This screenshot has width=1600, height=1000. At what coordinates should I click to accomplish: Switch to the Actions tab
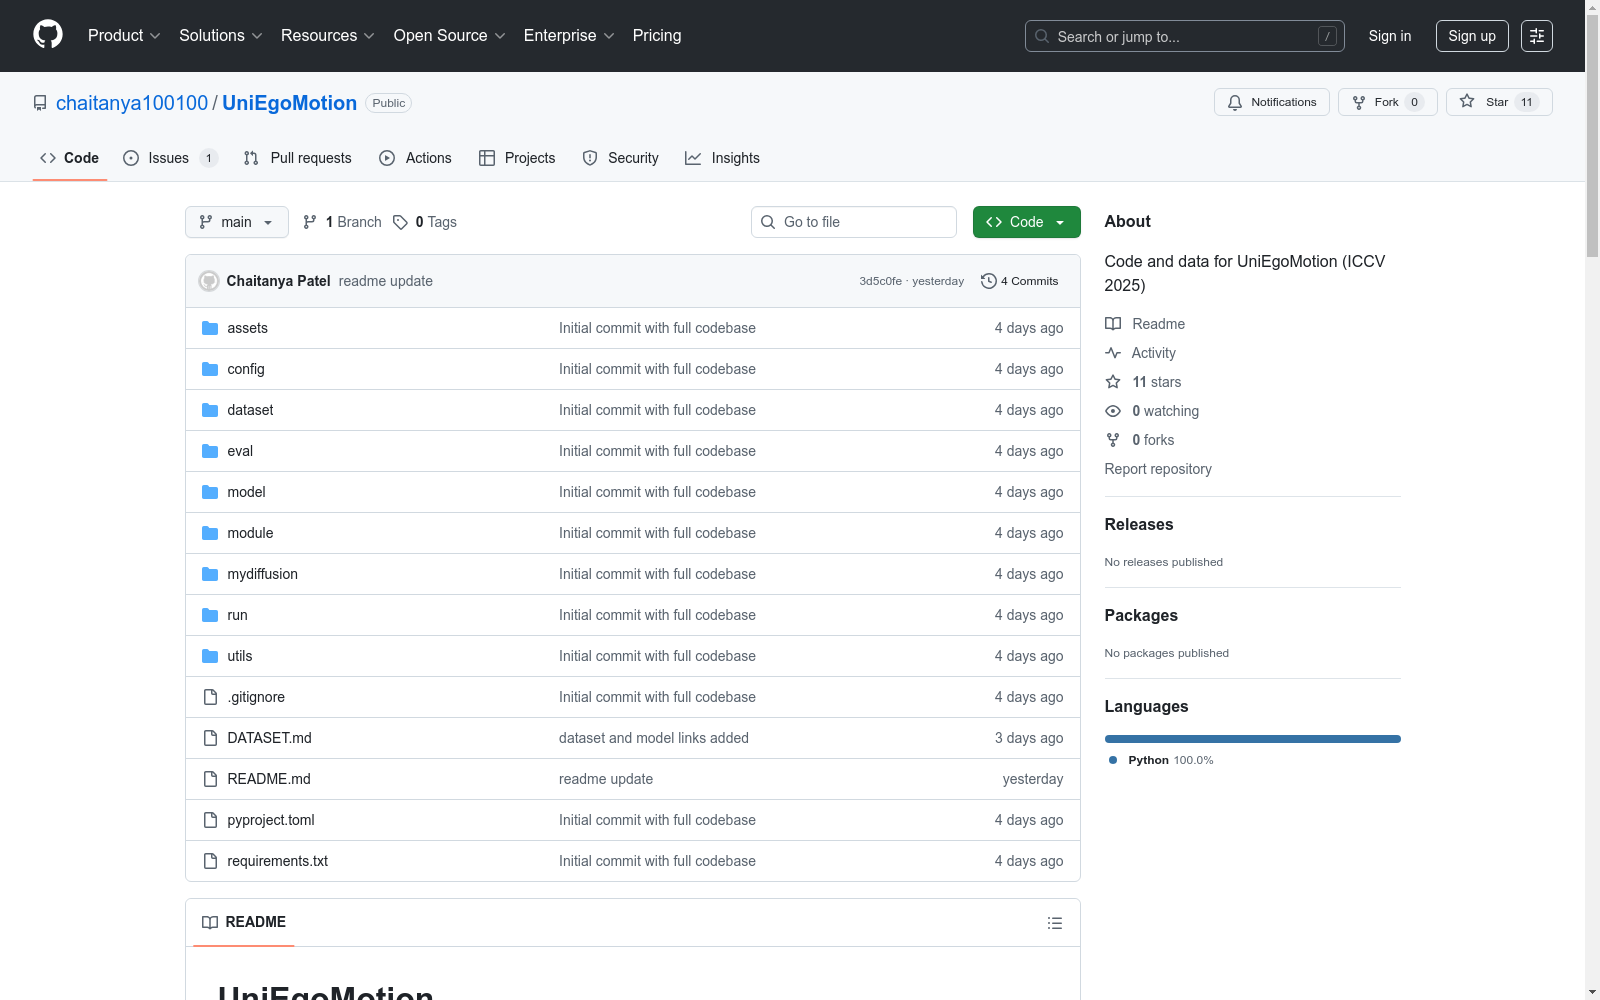(416, 158)
